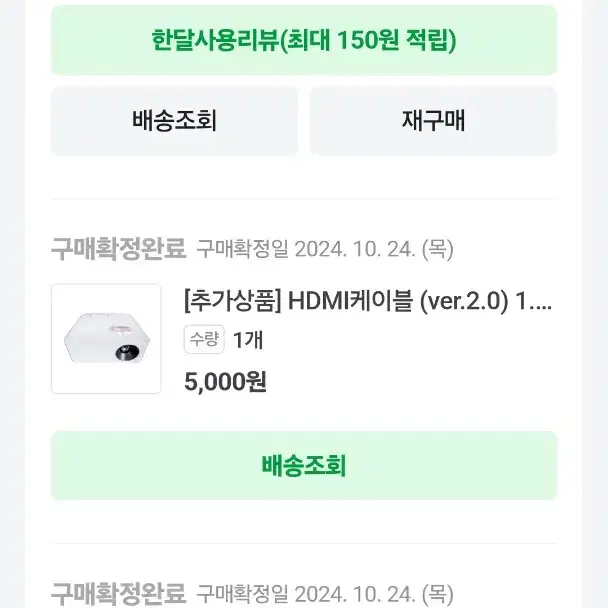The height and width of the screenshot is (608, 608).
Task: Open the white projector product thumbnail
Action: coord(106,339)
